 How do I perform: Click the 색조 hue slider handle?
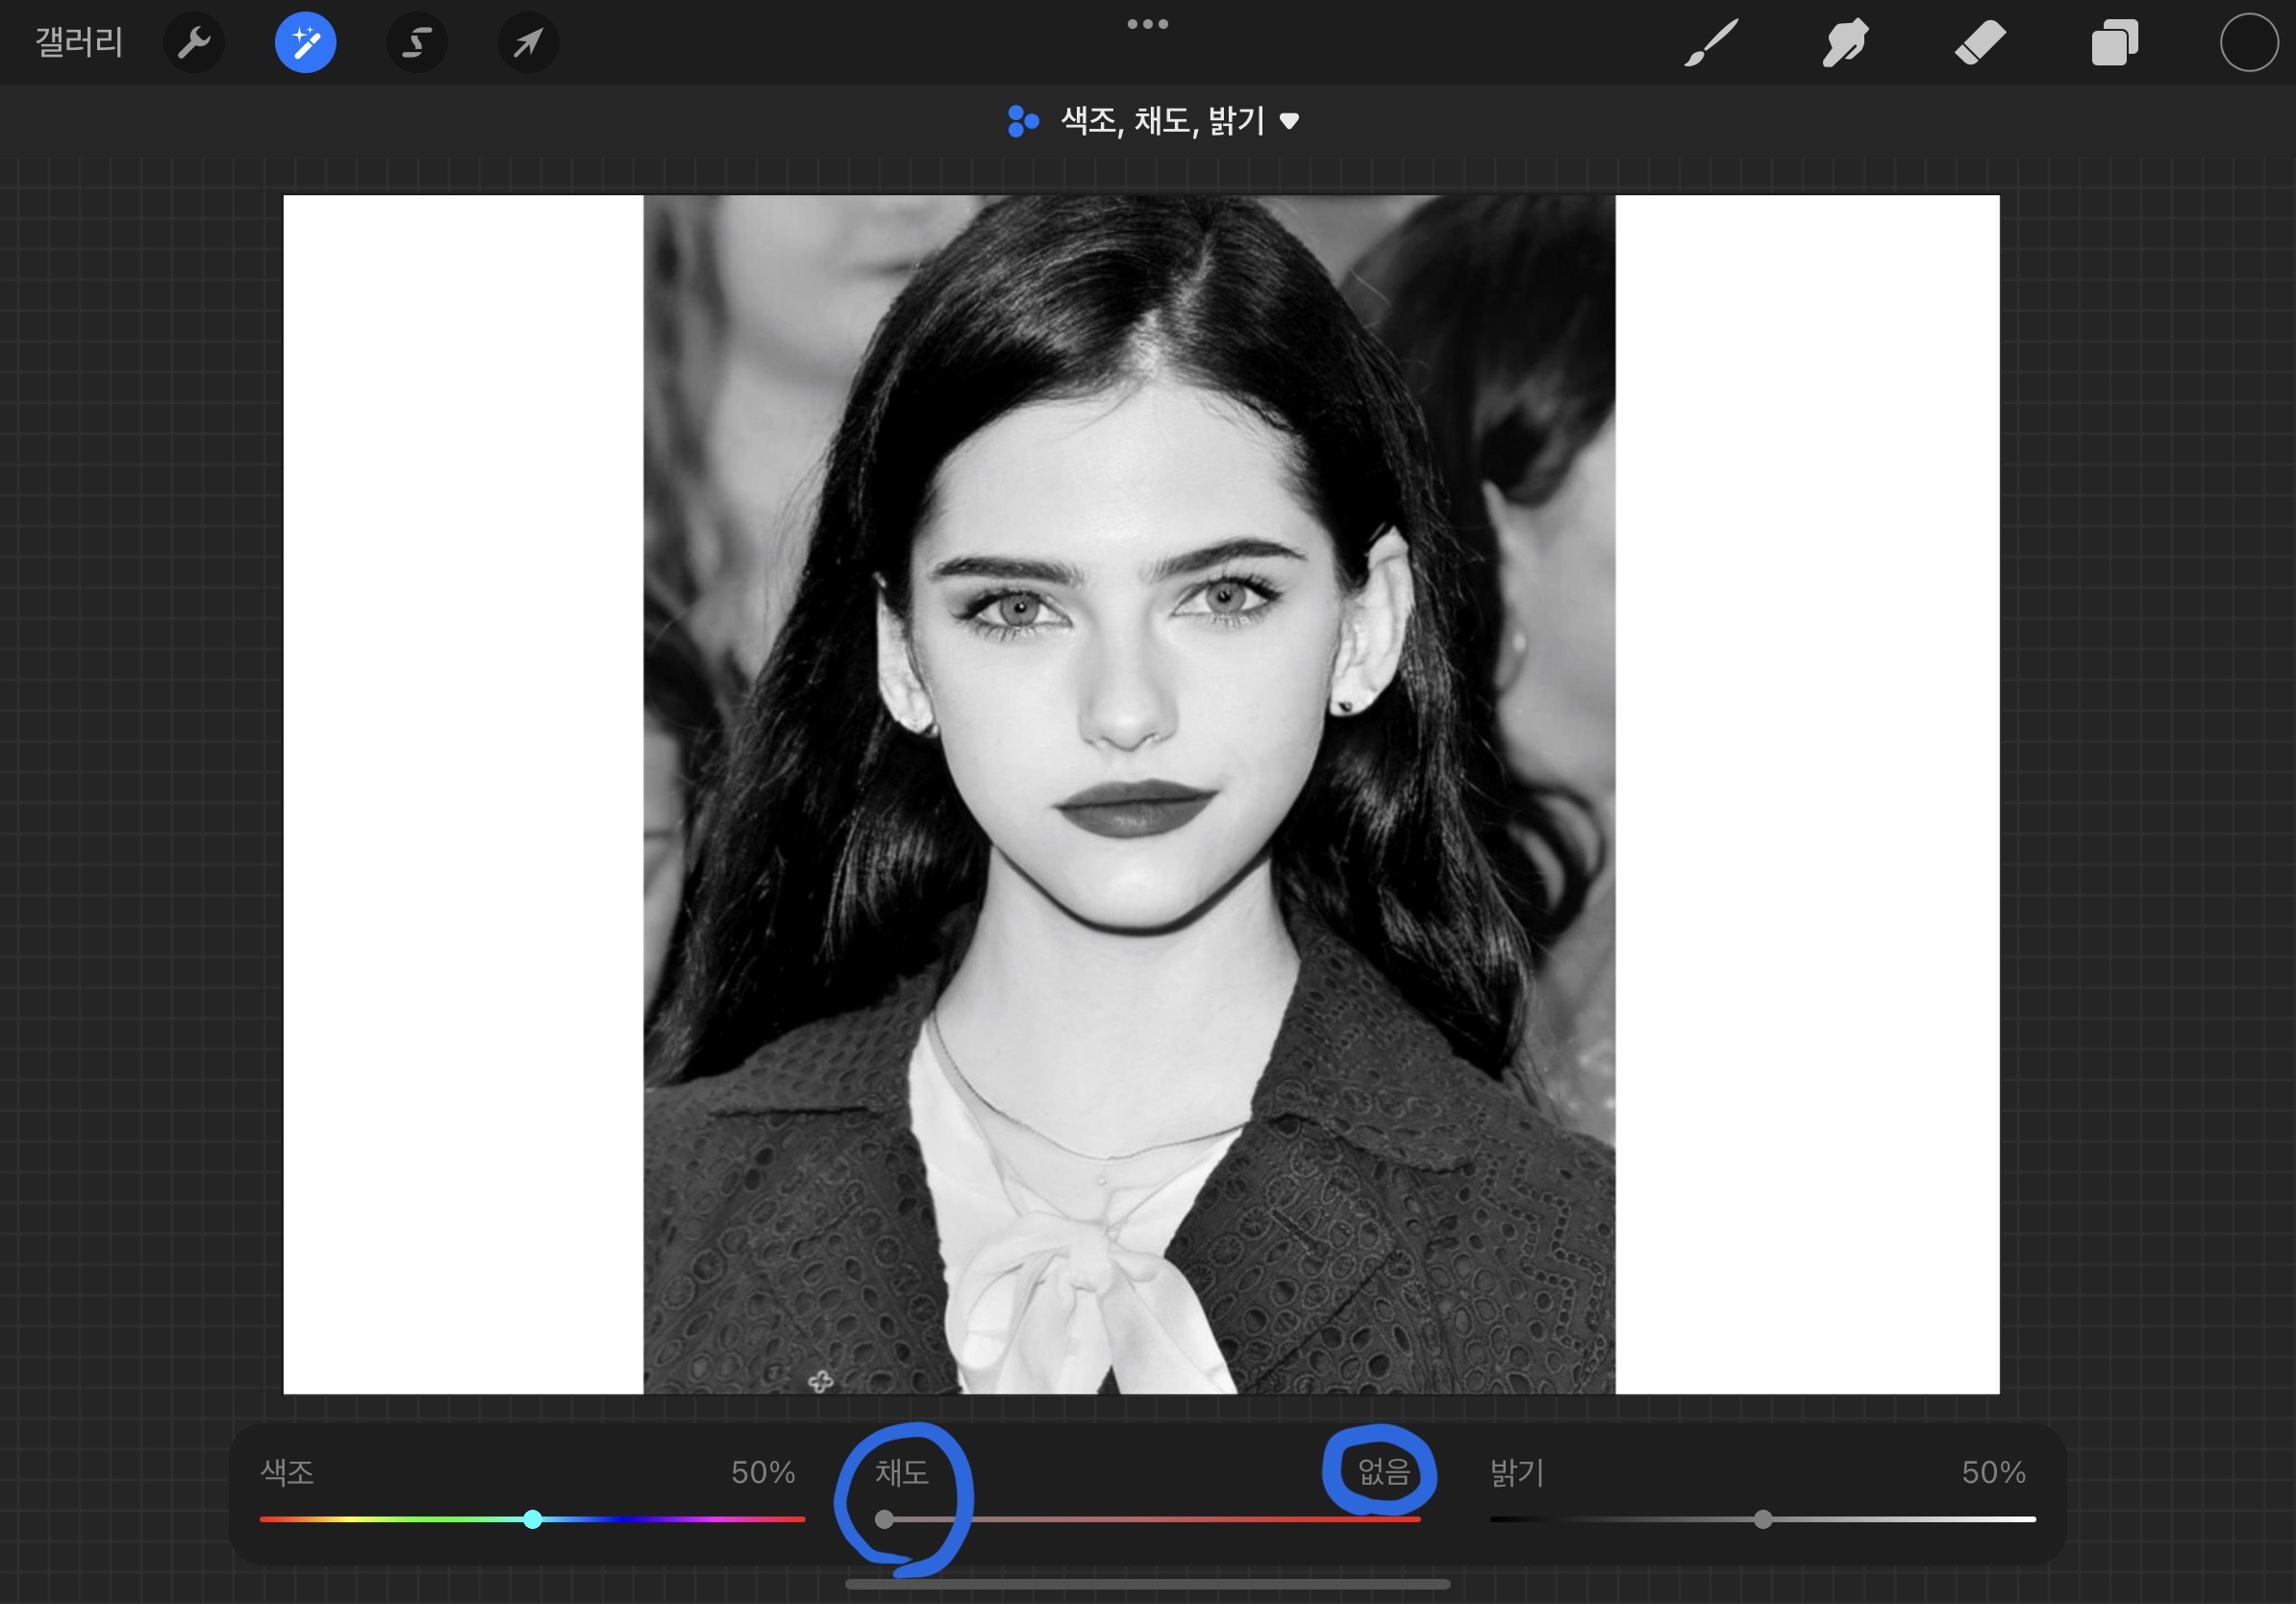point(533,1519)
